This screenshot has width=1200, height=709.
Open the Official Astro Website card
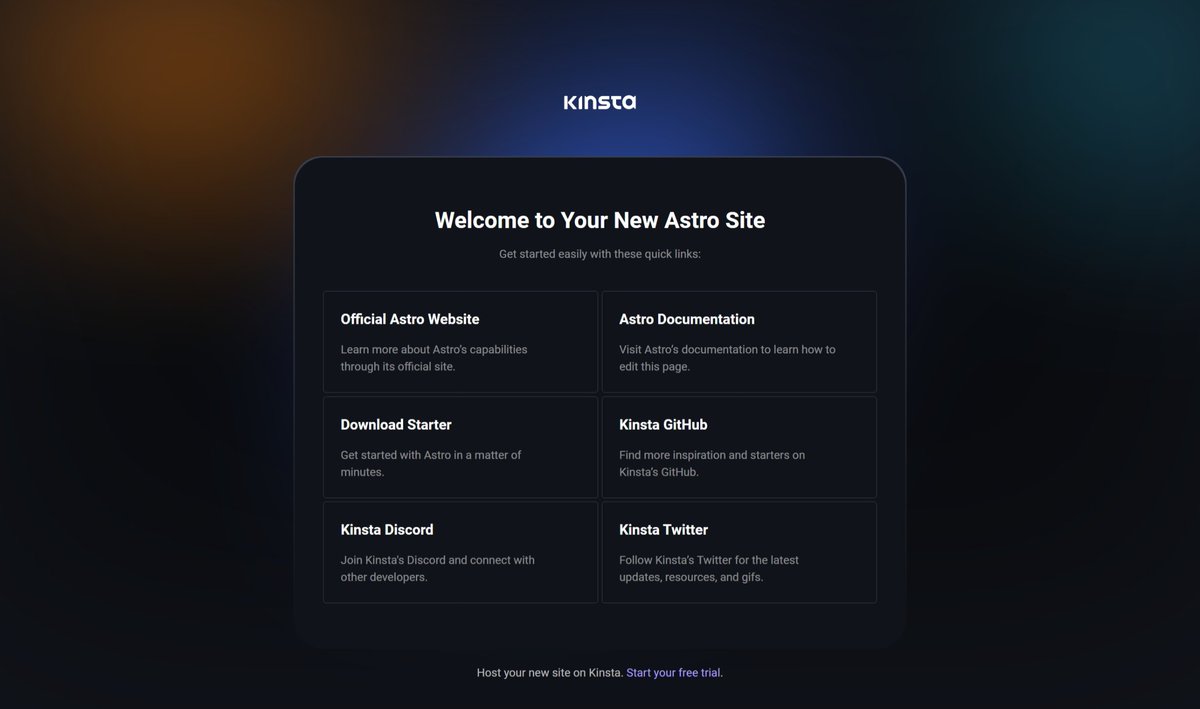tap(460, 342)
